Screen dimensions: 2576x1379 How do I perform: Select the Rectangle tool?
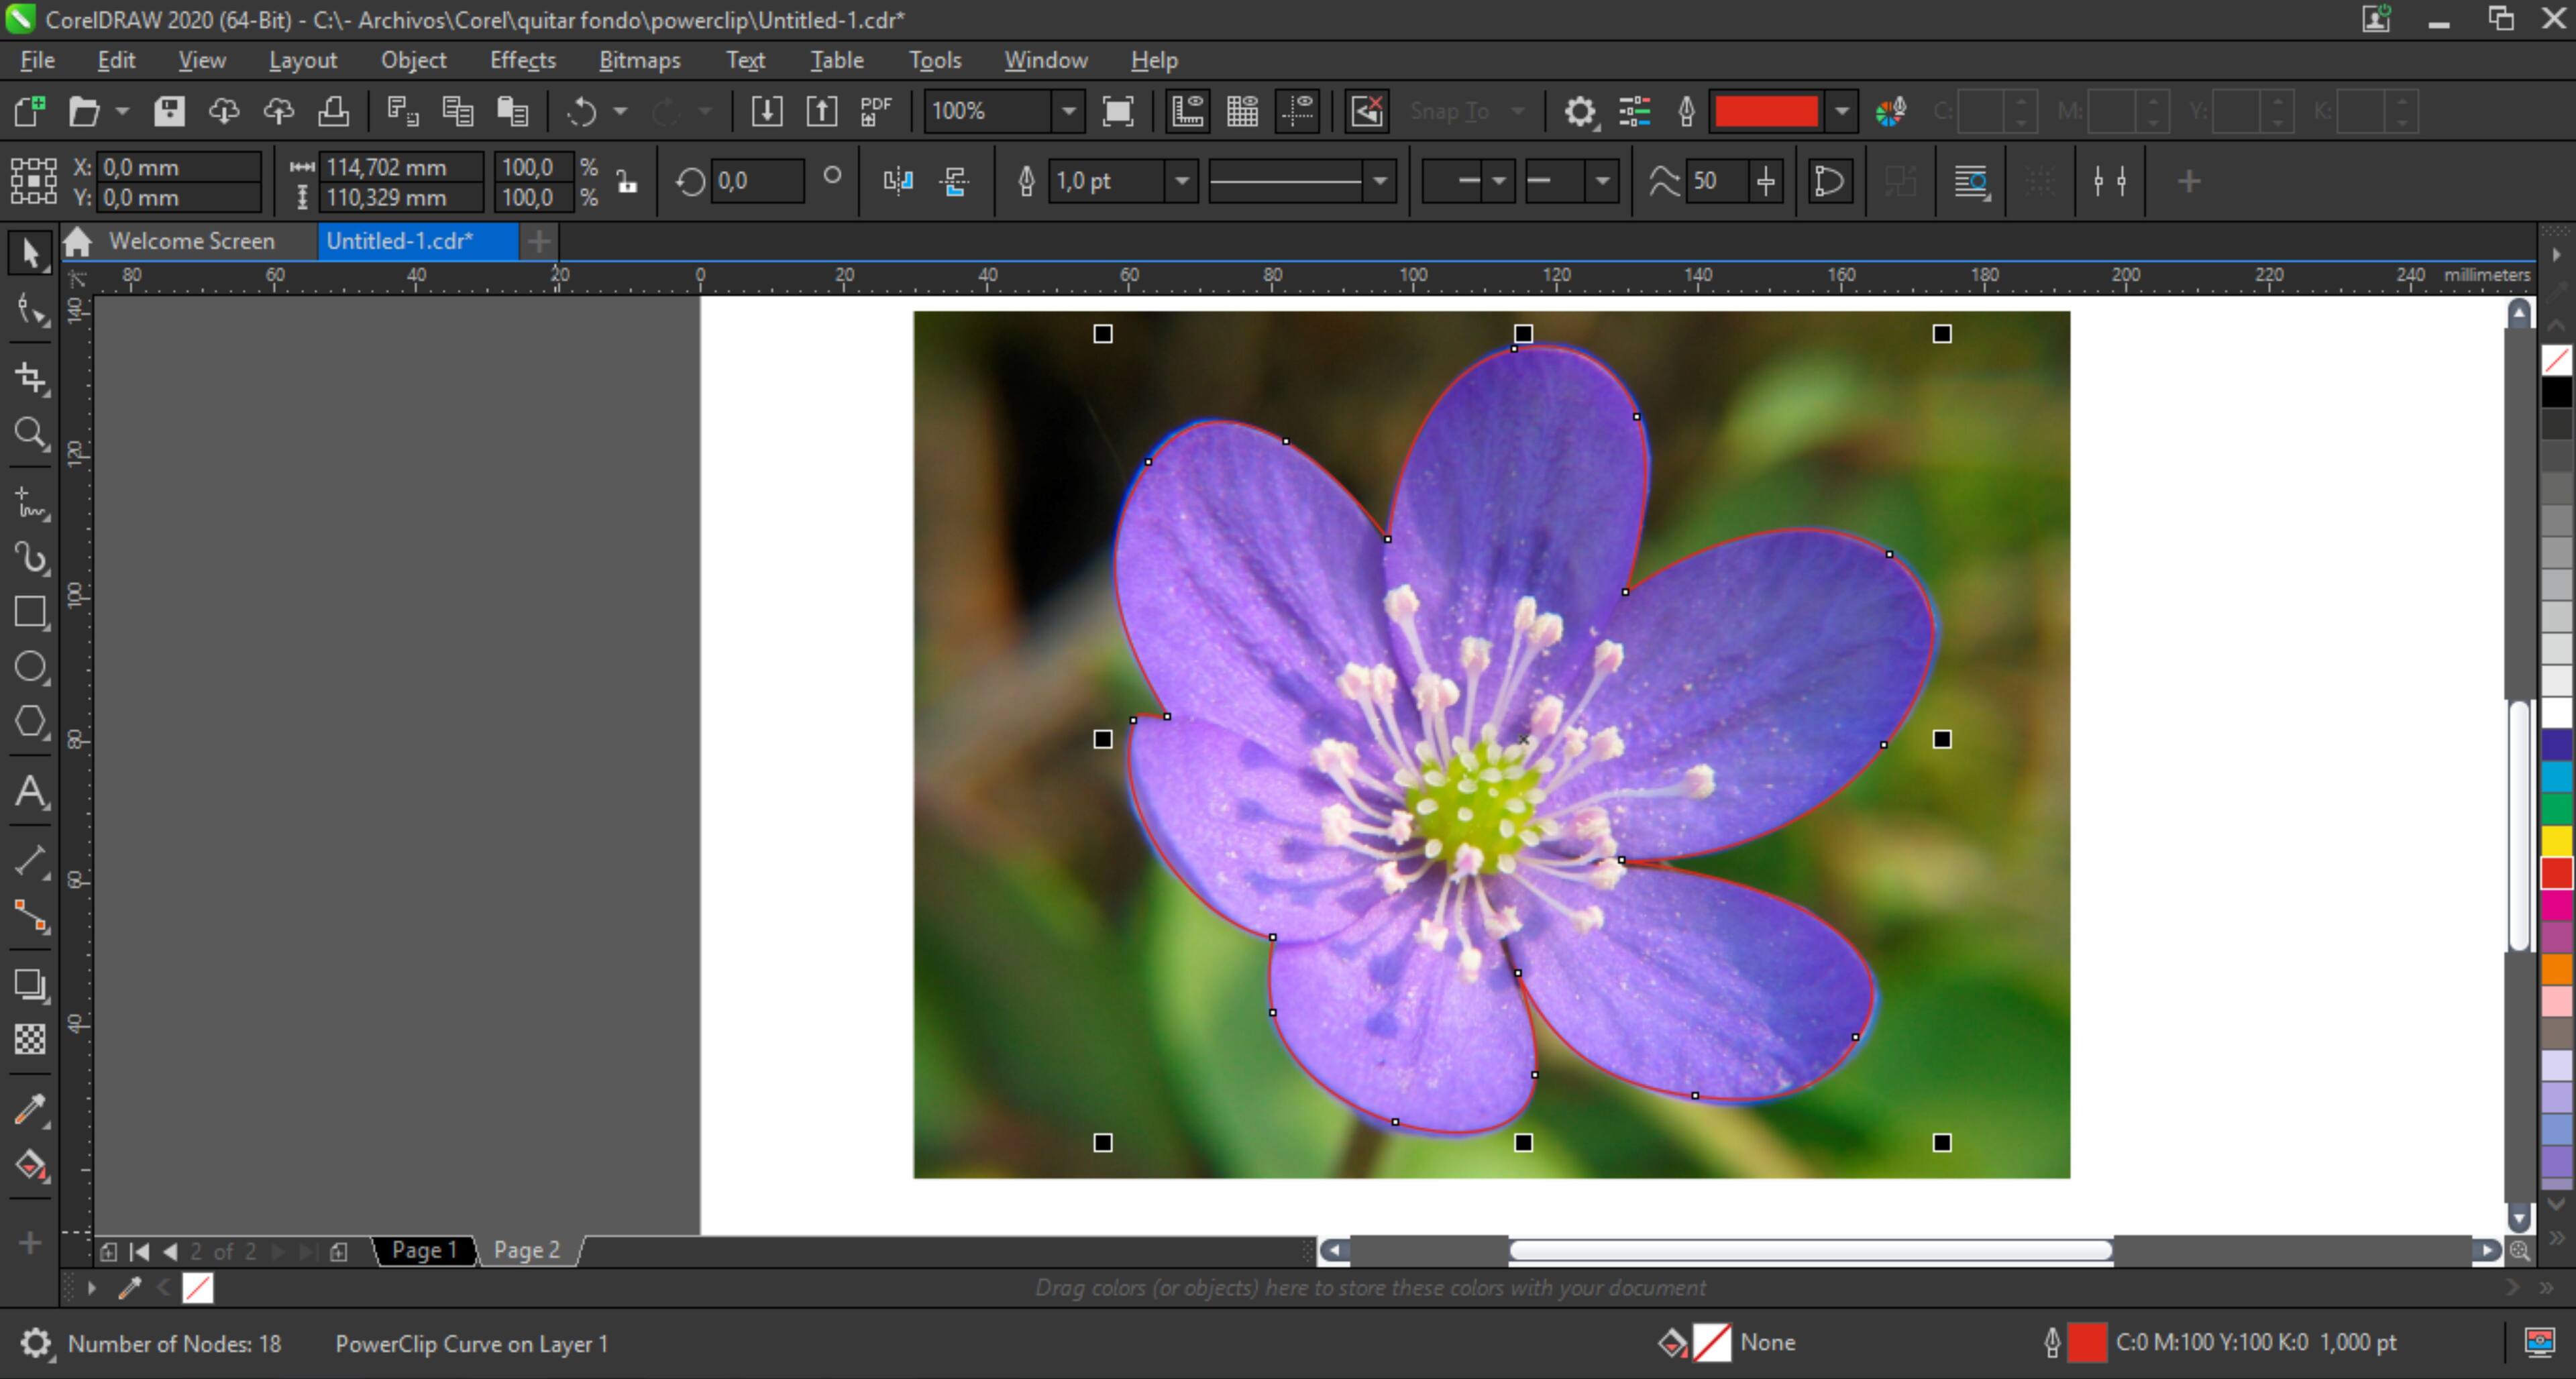click(30, 612)
